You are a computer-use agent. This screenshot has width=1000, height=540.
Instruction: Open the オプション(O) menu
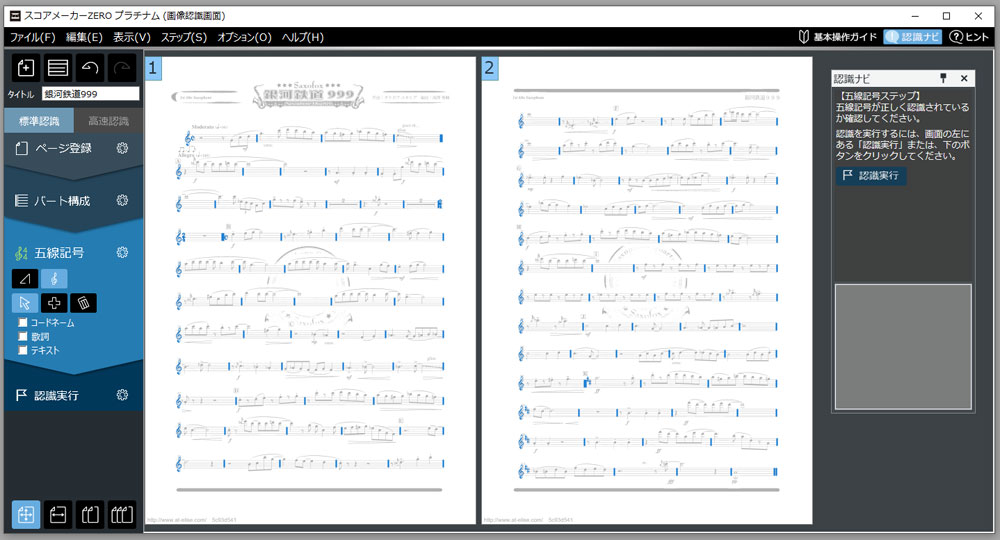click(244, 37)
